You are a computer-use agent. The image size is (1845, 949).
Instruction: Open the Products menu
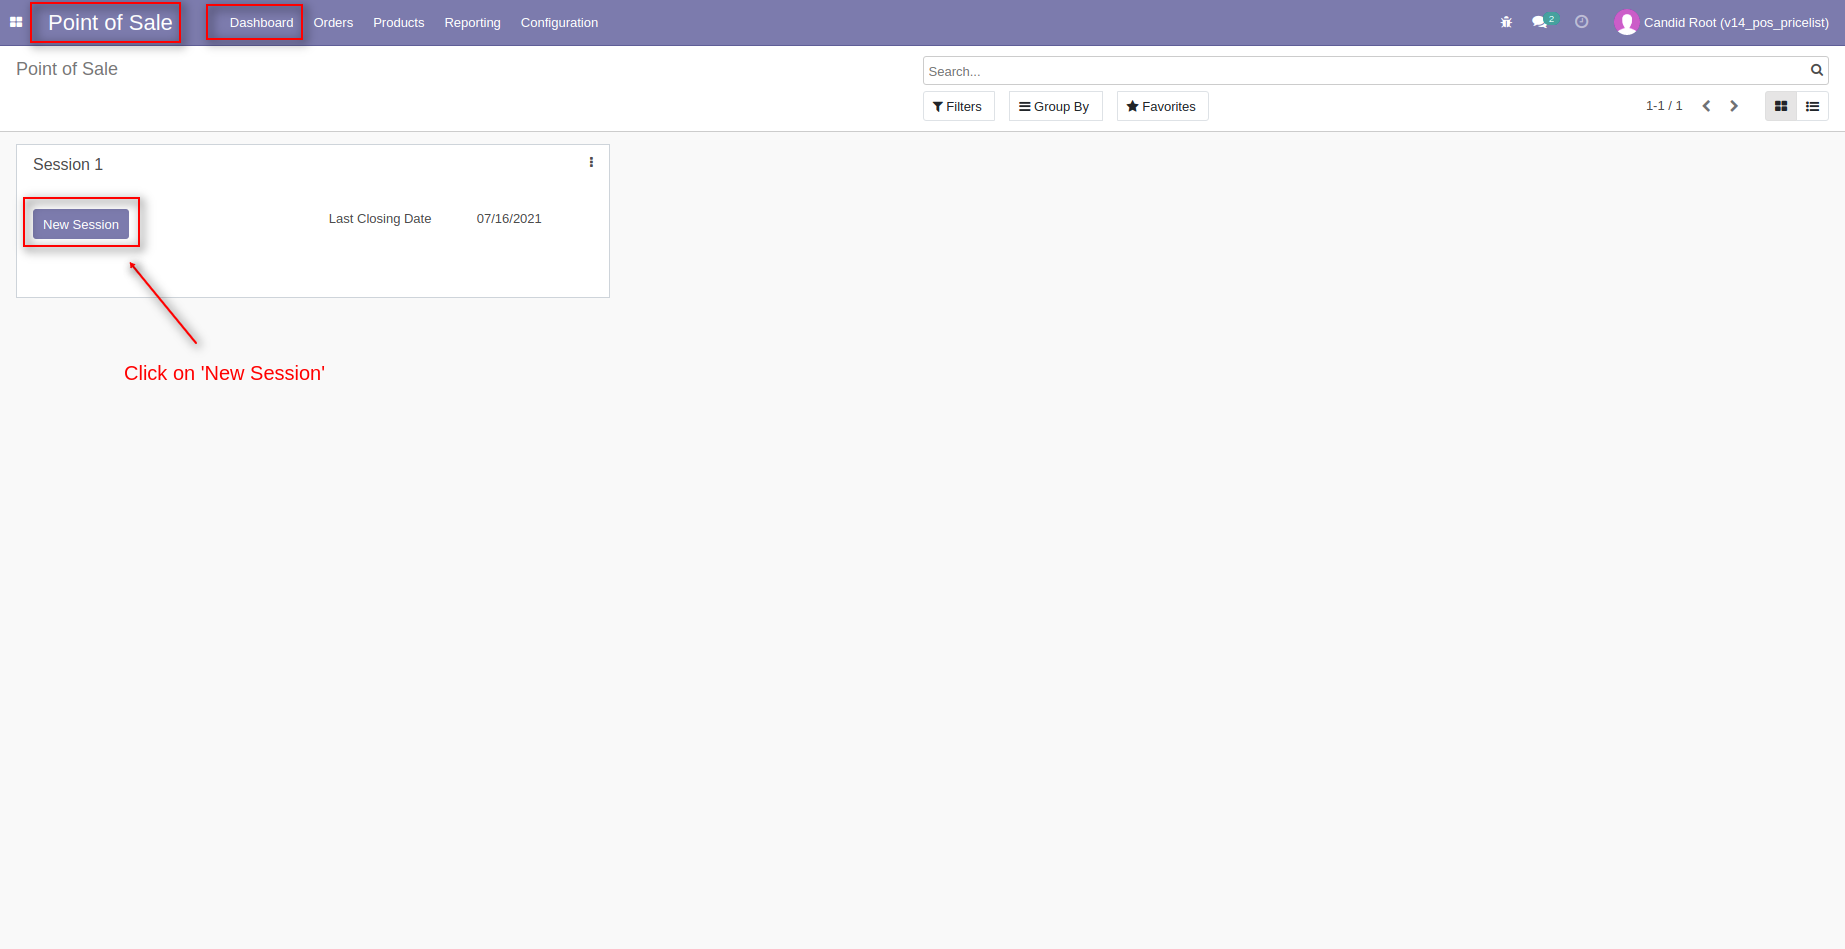pyautogui.click(x=398, y=22)
